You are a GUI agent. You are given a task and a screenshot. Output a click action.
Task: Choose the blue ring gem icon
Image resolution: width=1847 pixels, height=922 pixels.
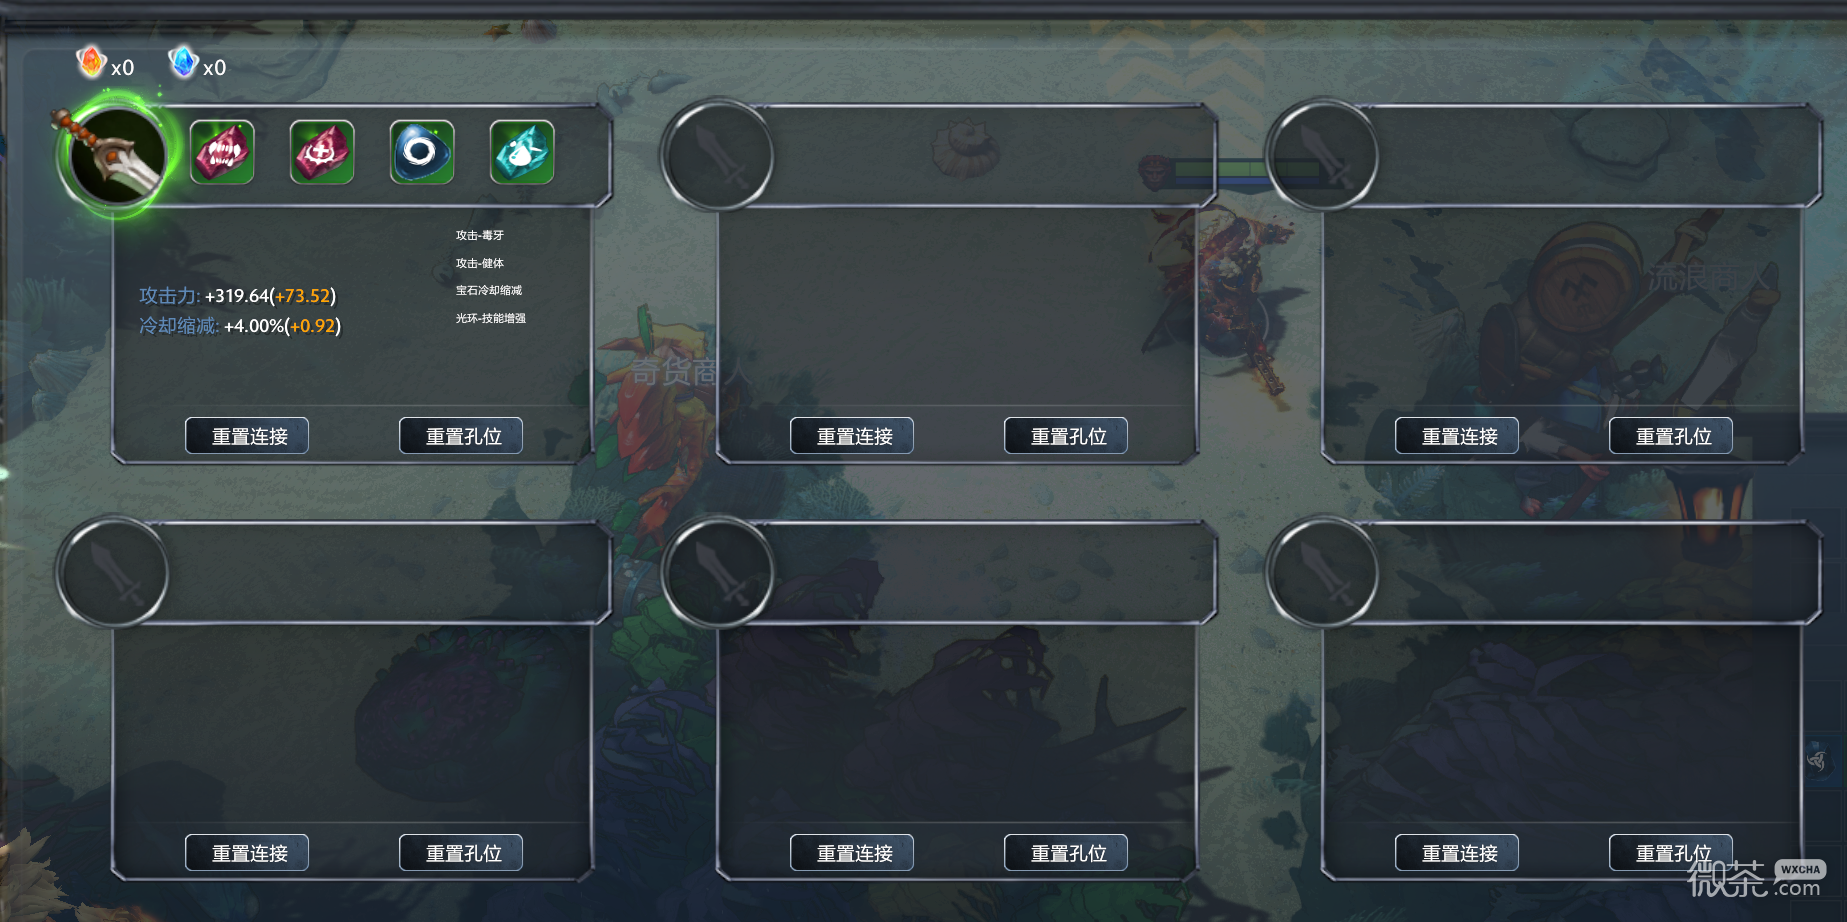pos(422,152)
